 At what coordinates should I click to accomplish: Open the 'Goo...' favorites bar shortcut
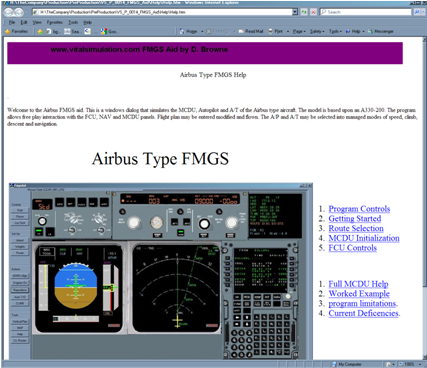click(x=109, y=31)
